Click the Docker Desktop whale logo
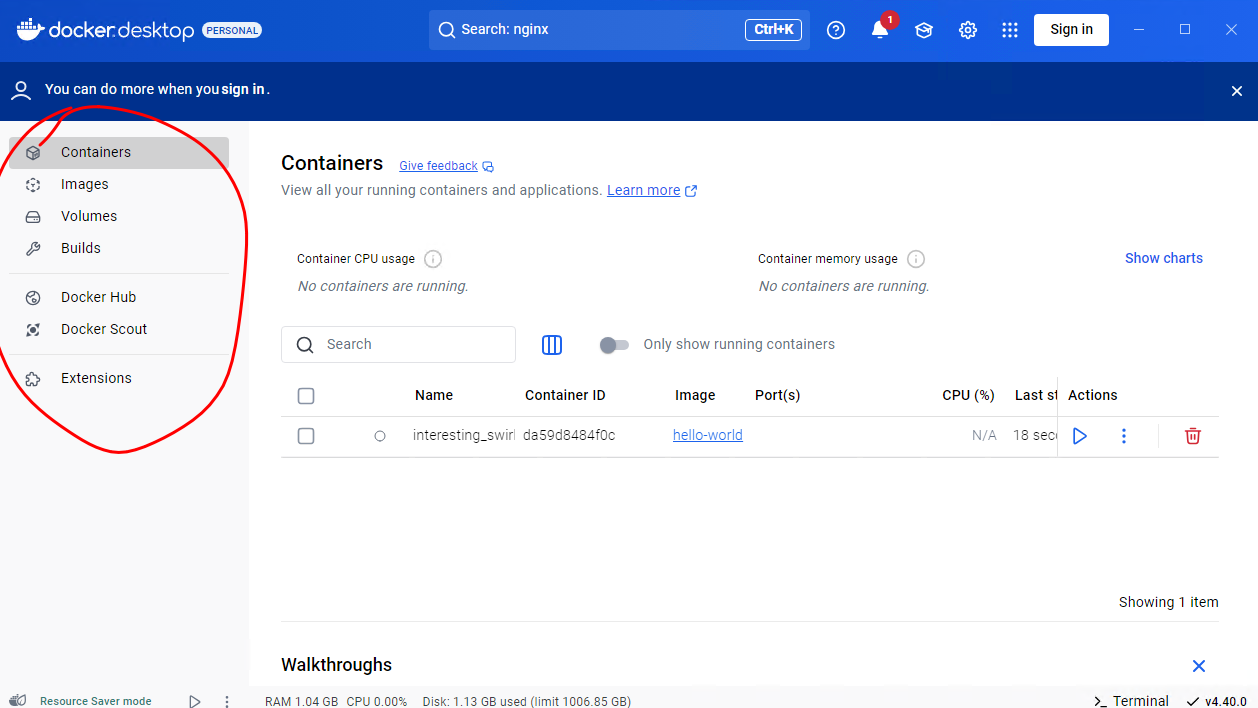Screen dimensions: 1258x708 [x=30, y=29]
